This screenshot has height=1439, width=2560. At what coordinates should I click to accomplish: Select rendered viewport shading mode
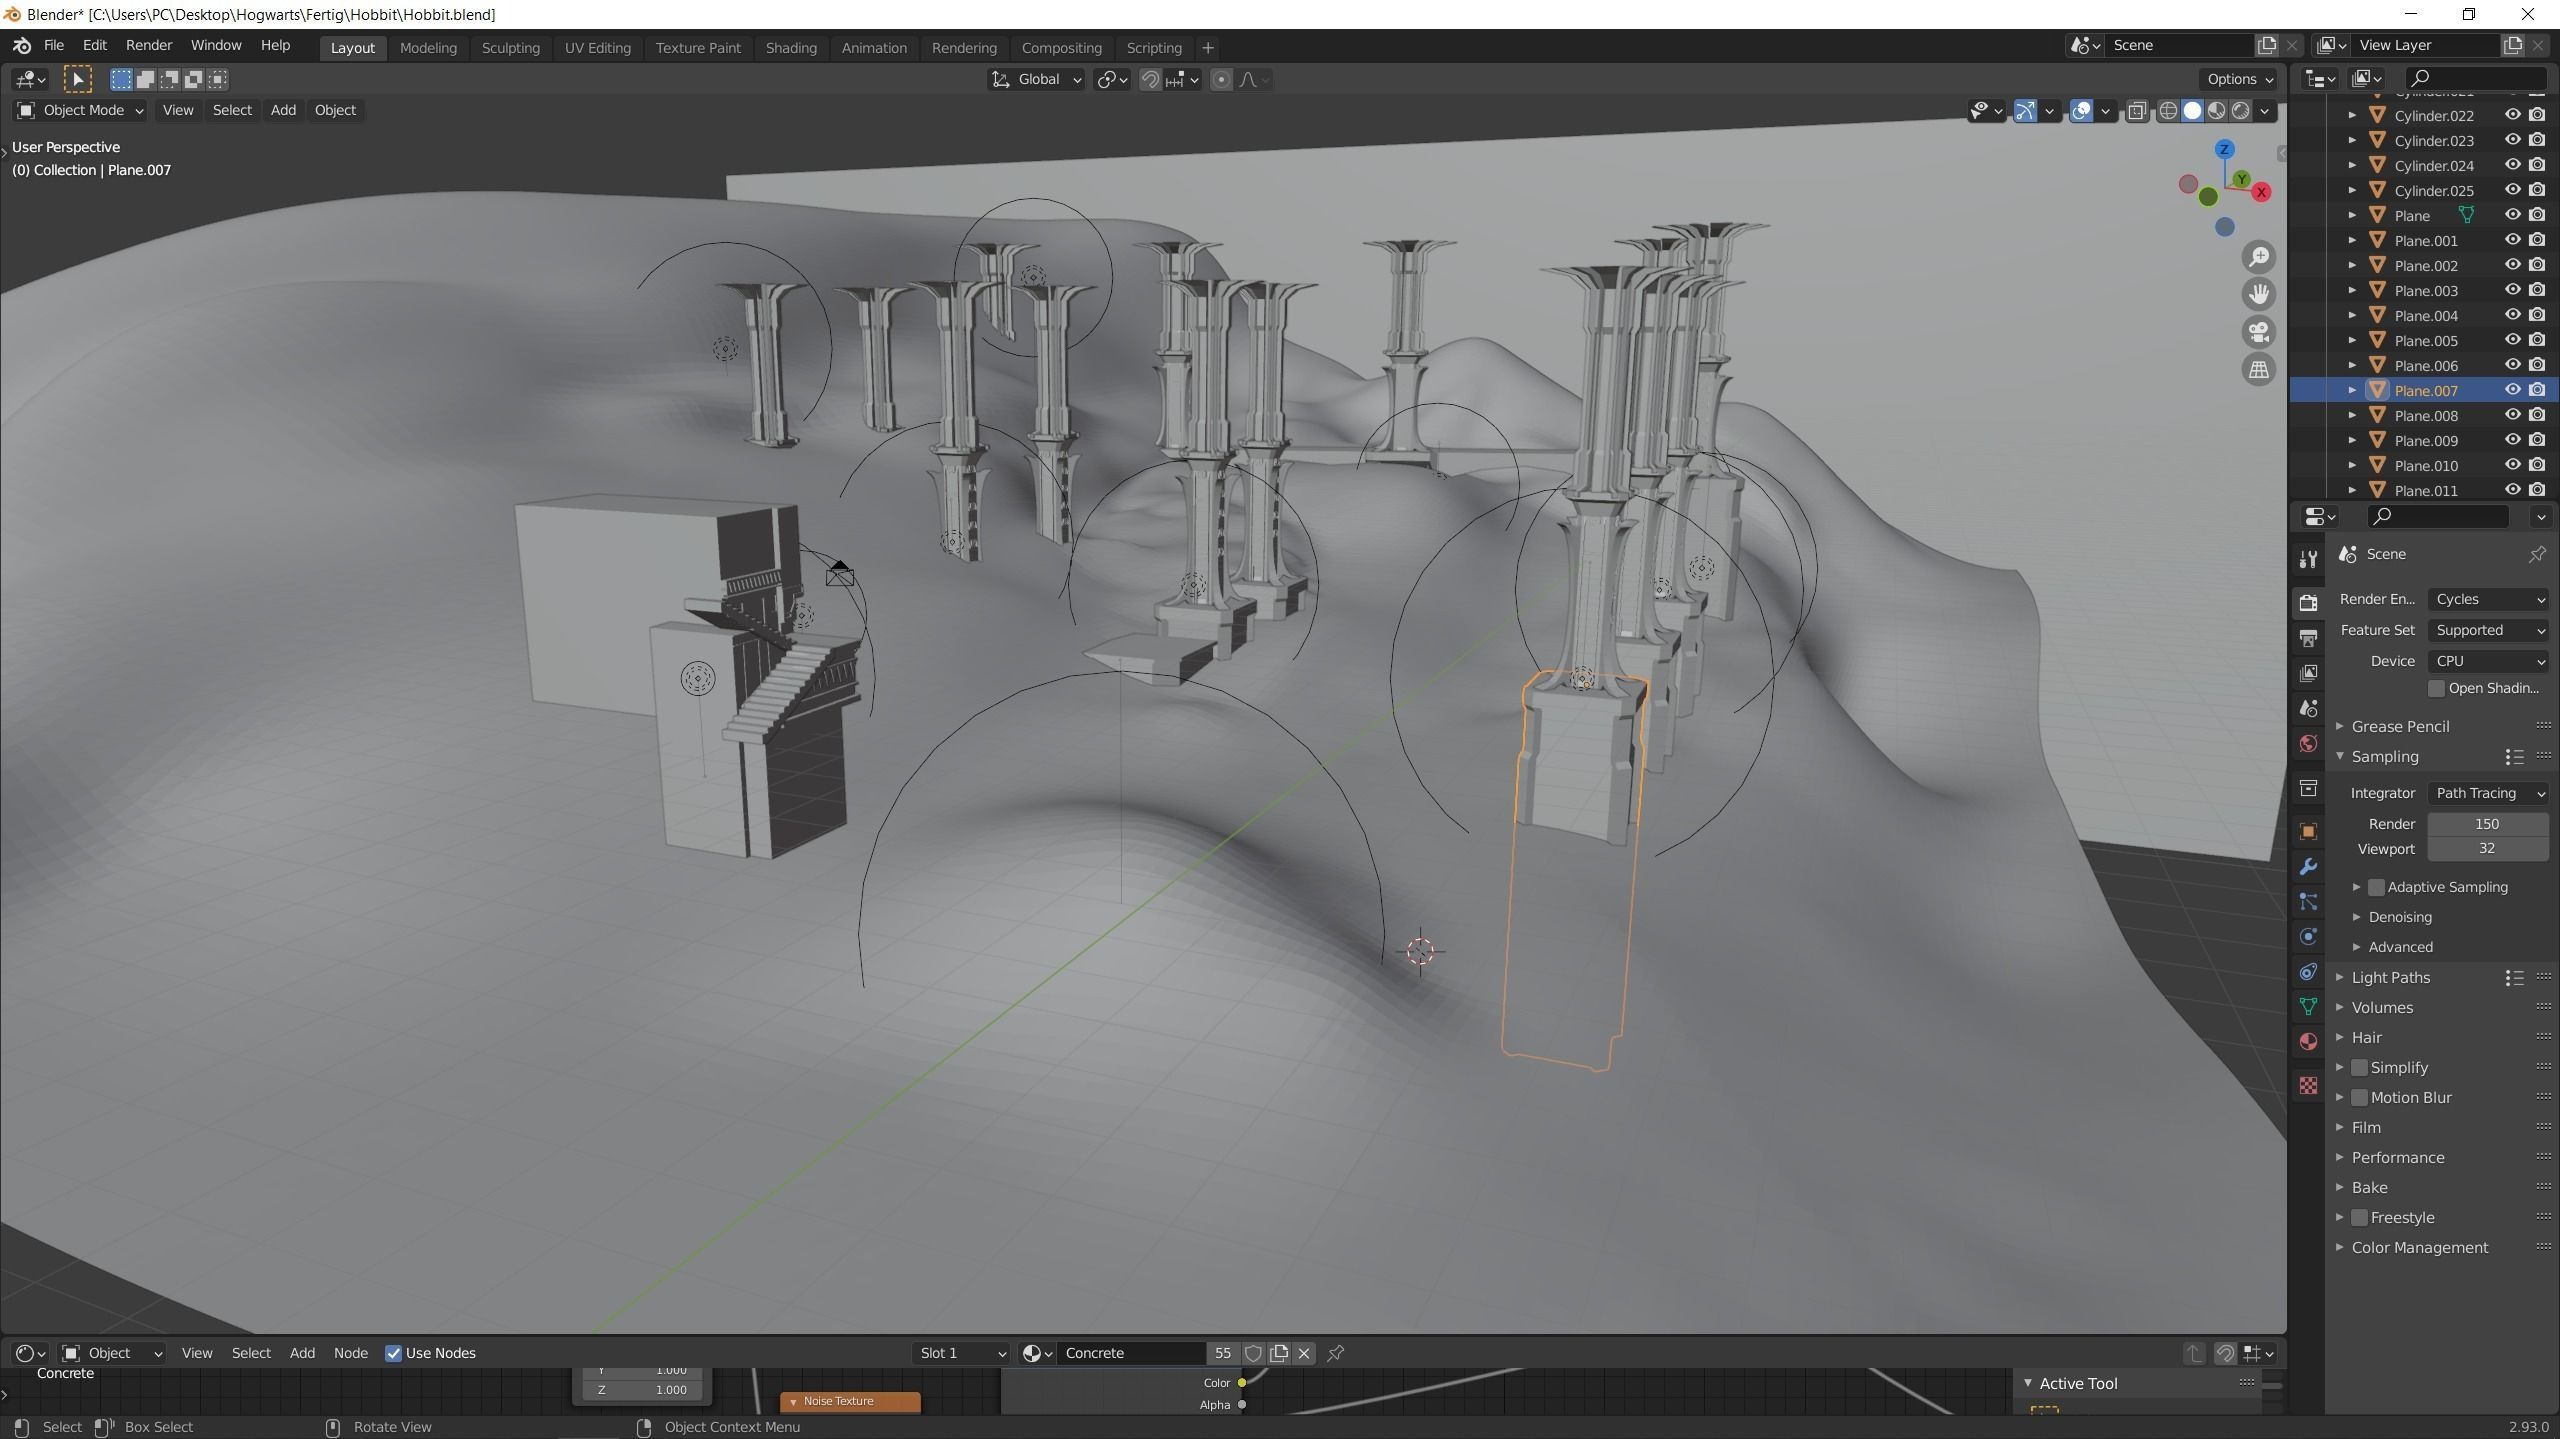click(x=2240, y=111)
